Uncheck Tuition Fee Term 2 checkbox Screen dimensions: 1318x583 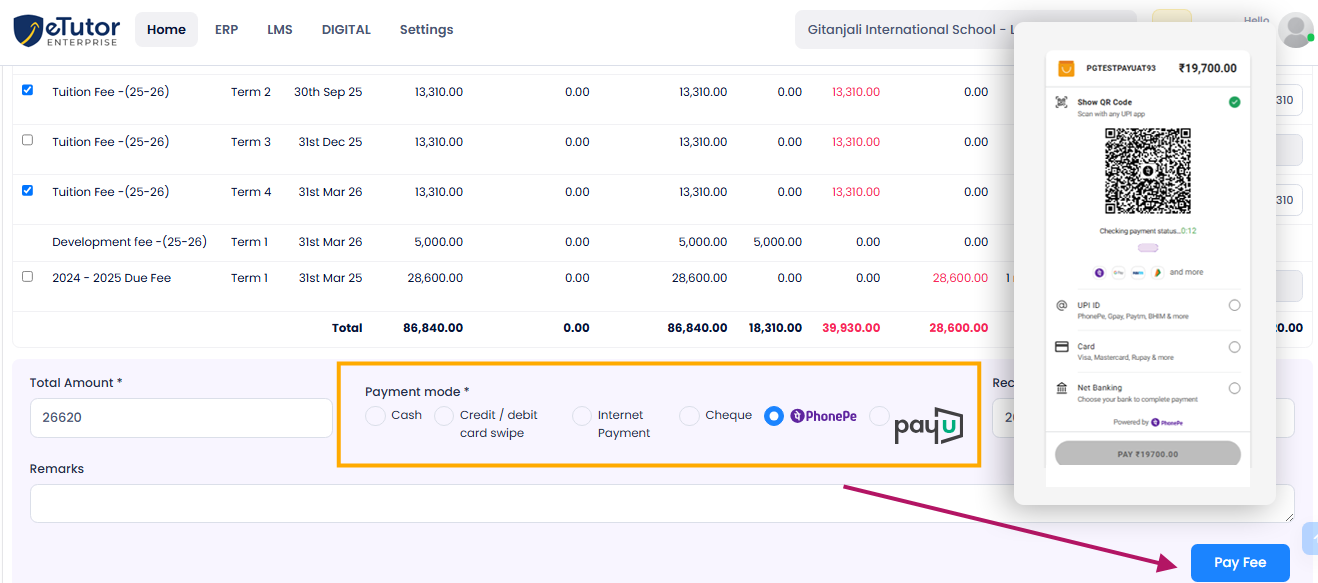point(28,90)
